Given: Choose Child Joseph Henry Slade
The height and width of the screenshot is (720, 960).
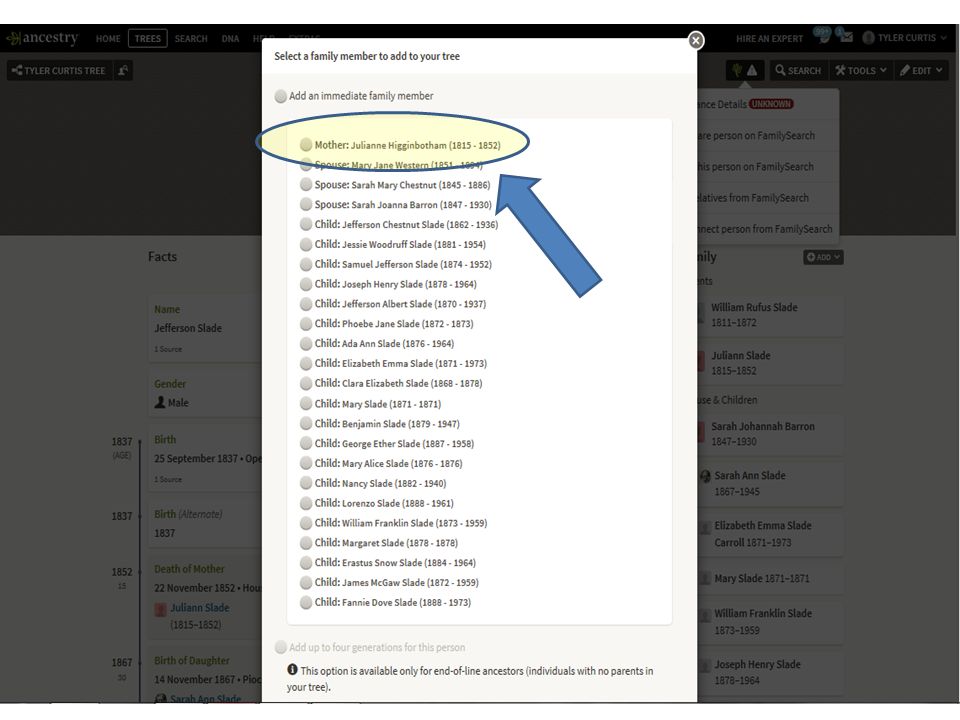Looking at the screenshot, I should coord(306,284).
